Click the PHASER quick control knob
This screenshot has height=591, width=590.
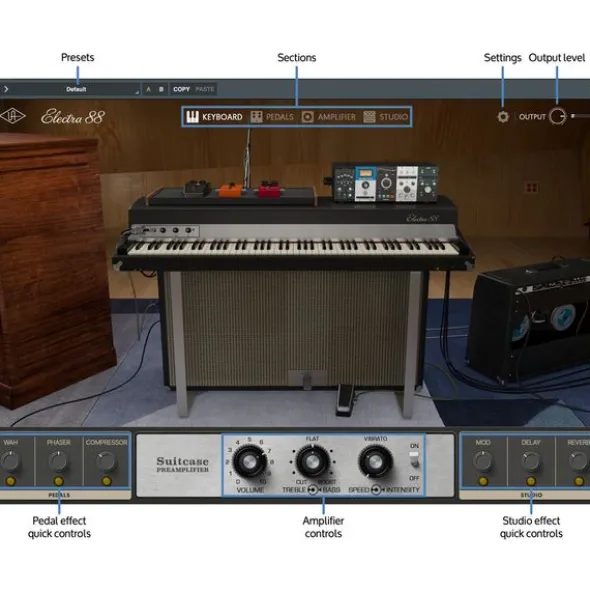point(58,461)
